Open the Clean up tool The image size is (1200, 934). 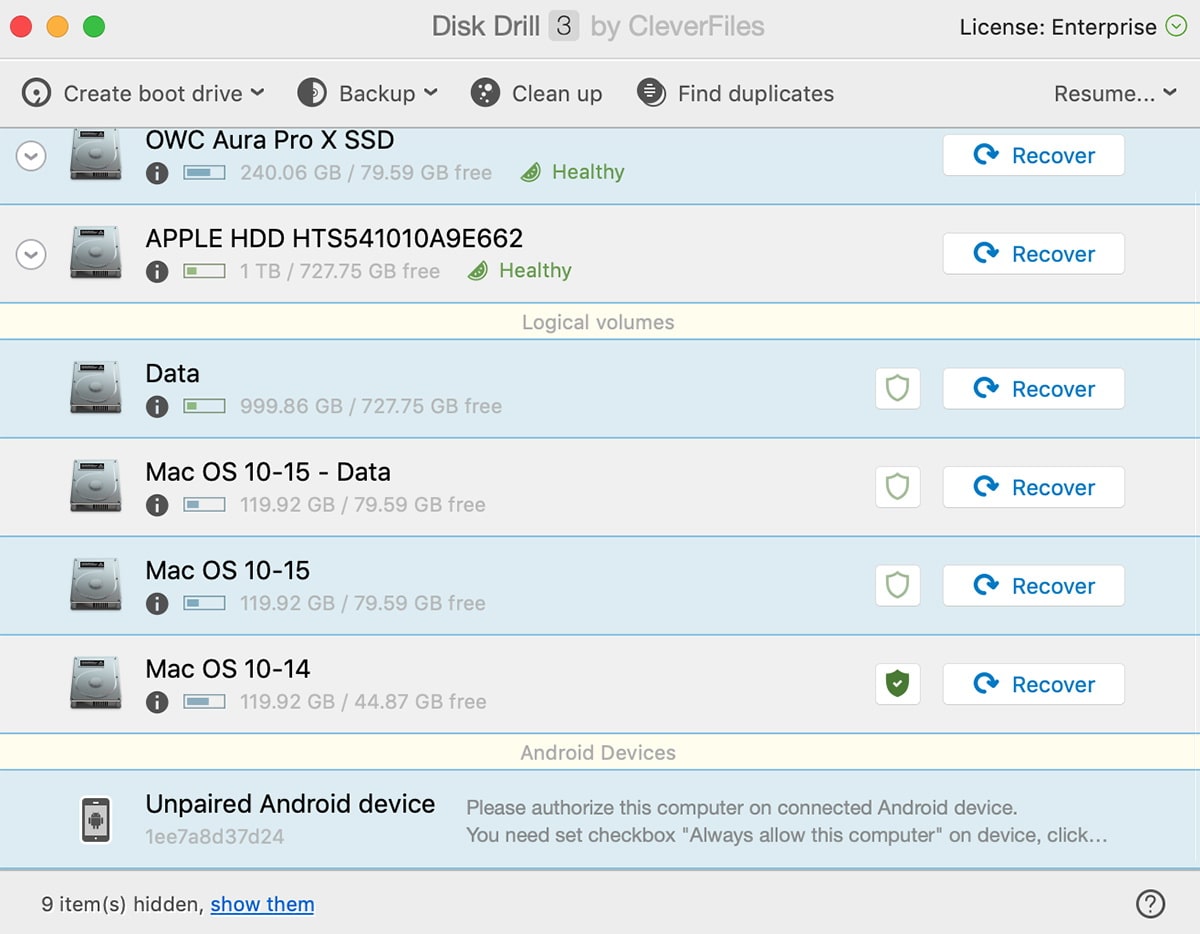pyautogui.click(x=536, y=93)
